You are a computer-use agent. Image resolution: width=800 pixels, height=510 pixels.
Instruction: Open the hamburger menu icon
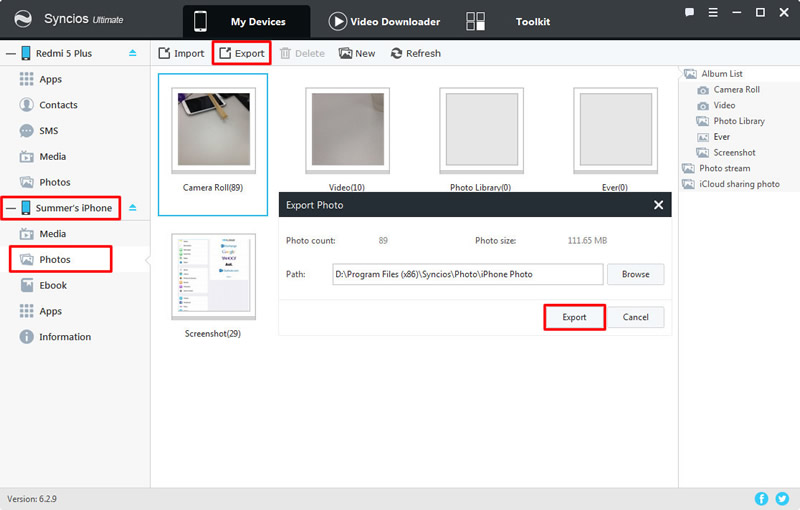tap(713, 12)
